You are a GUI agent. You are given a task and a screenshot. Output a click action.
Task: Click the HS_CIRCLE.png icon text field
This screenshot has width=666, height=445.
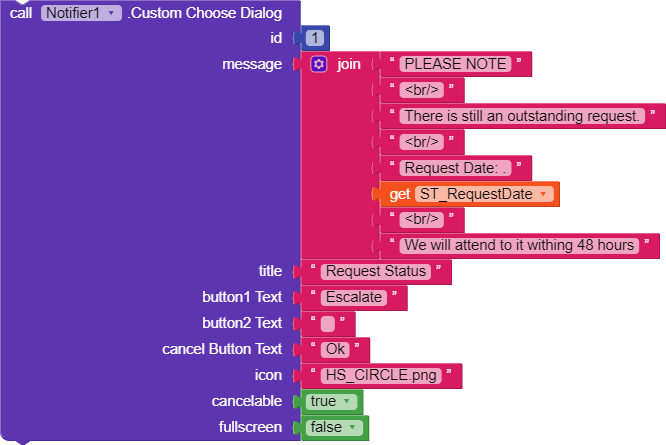tap(381, 375)
